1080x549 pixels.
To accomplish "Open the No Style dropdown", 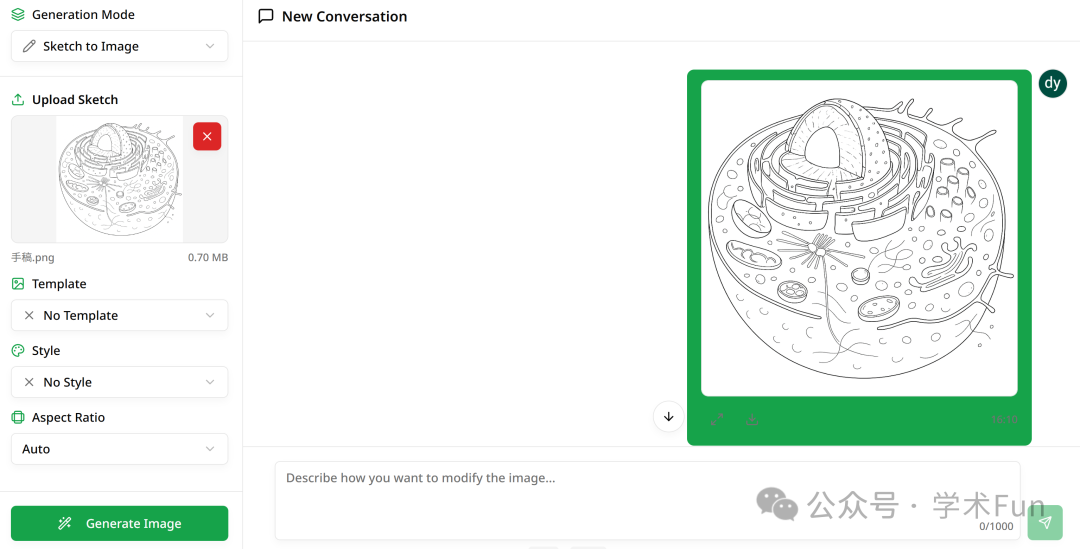I will [119, 382].
